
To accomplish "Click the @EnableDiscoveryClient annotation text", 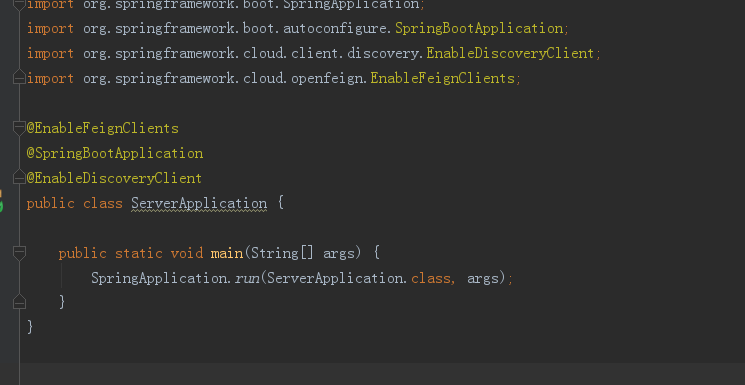I will pos(115,178).
